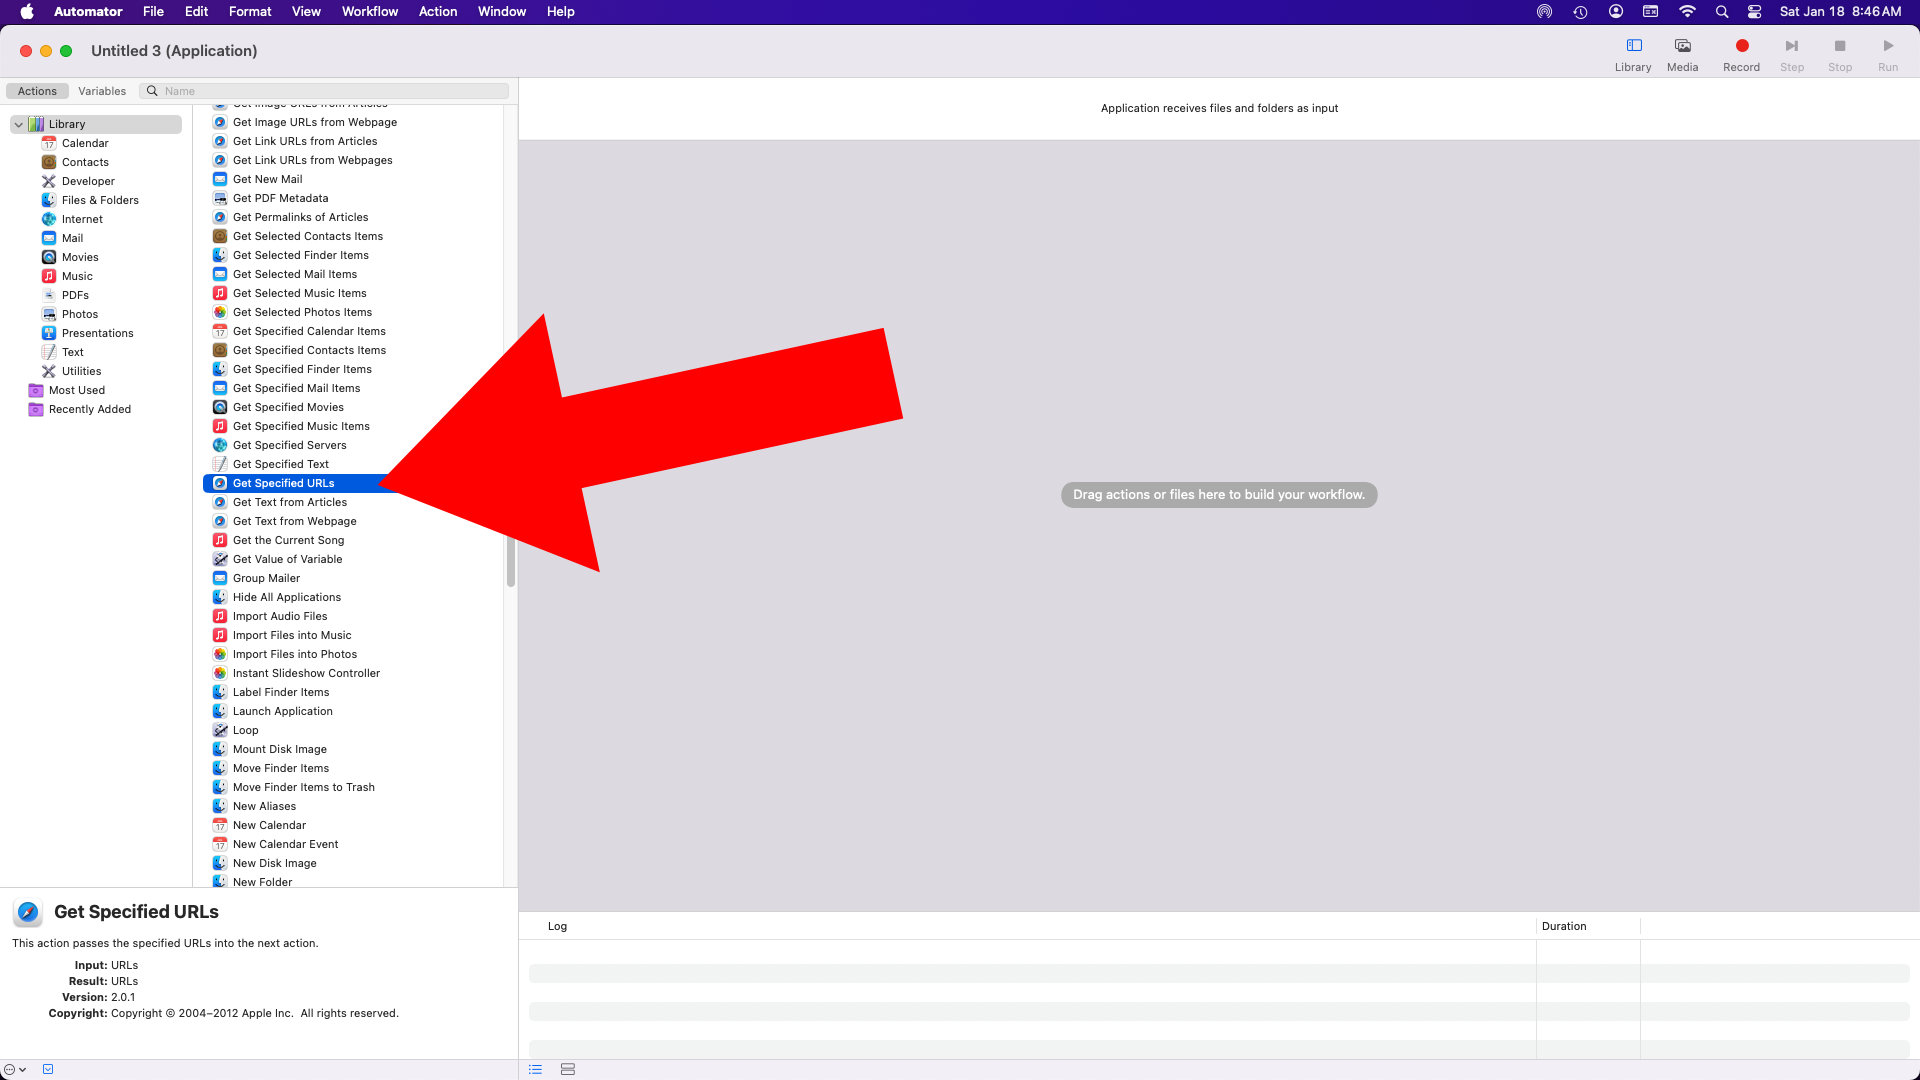1920x1080 pixels.
Task: Open the action options gear dropdown at bottom-left
Action: point(15,1069)
